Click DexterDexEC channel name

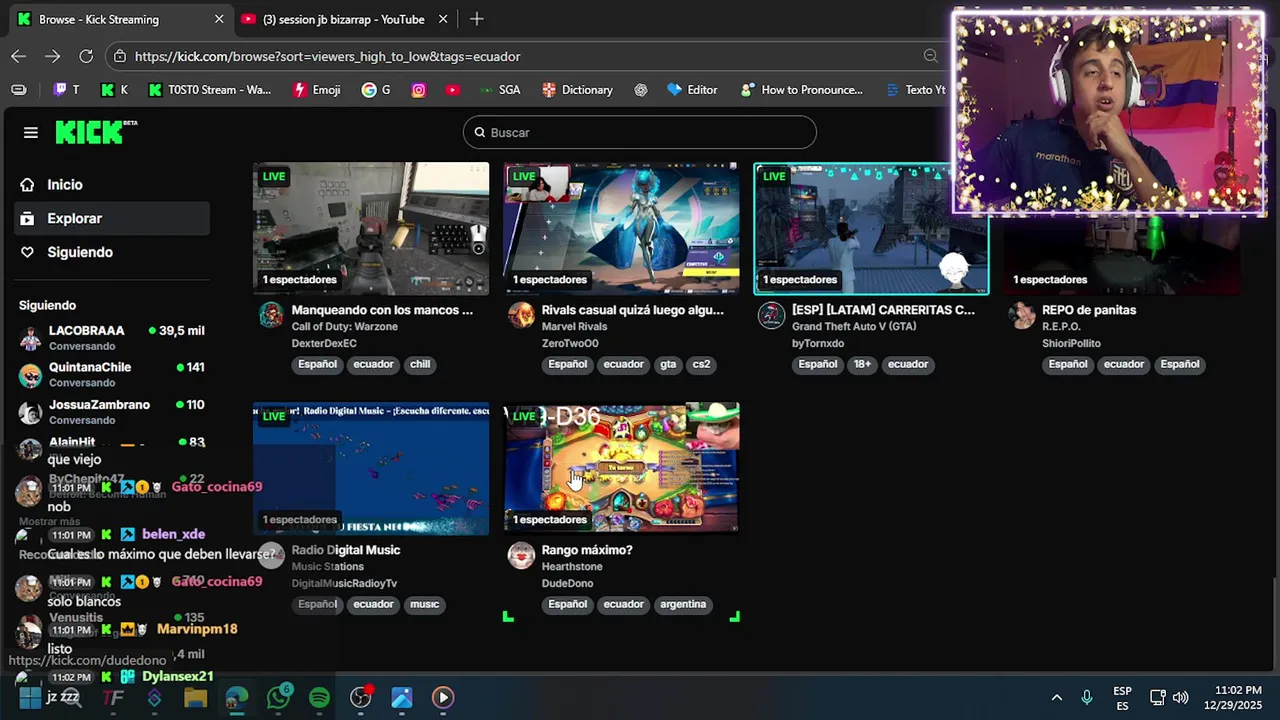(x=324, y=343)
